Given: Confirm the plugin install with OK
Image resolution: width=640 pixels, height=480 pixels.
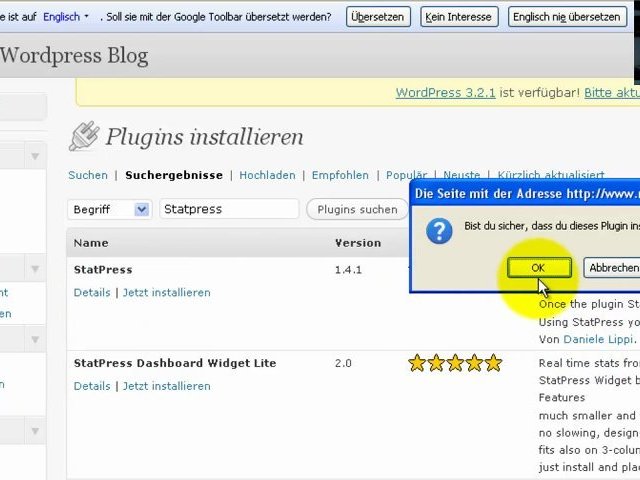Looking at the screenshot, I should [538, 268].
